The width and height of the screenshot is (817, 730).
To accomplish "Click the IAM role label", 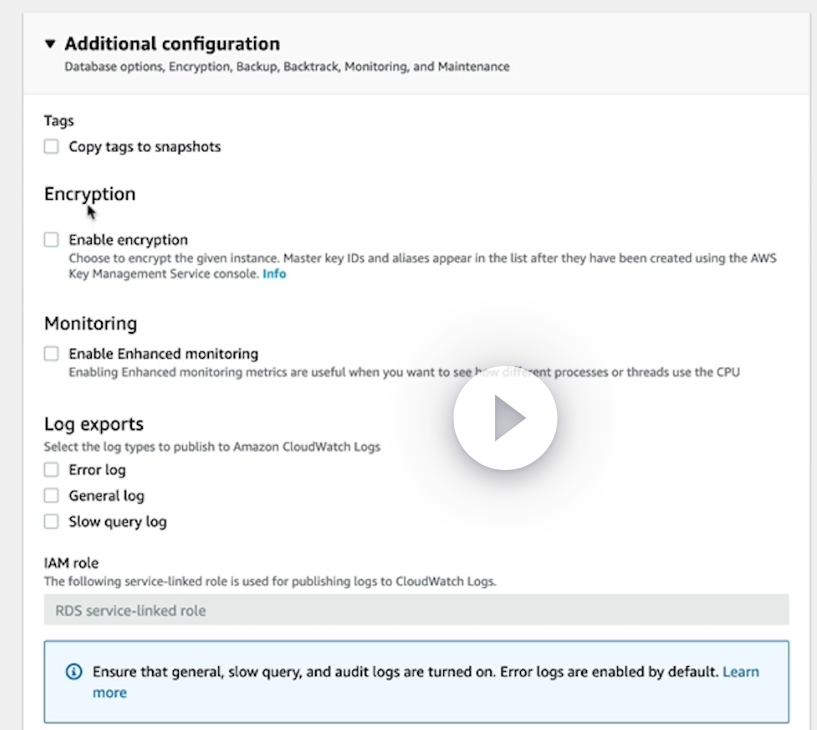I will tap(71, 563).
